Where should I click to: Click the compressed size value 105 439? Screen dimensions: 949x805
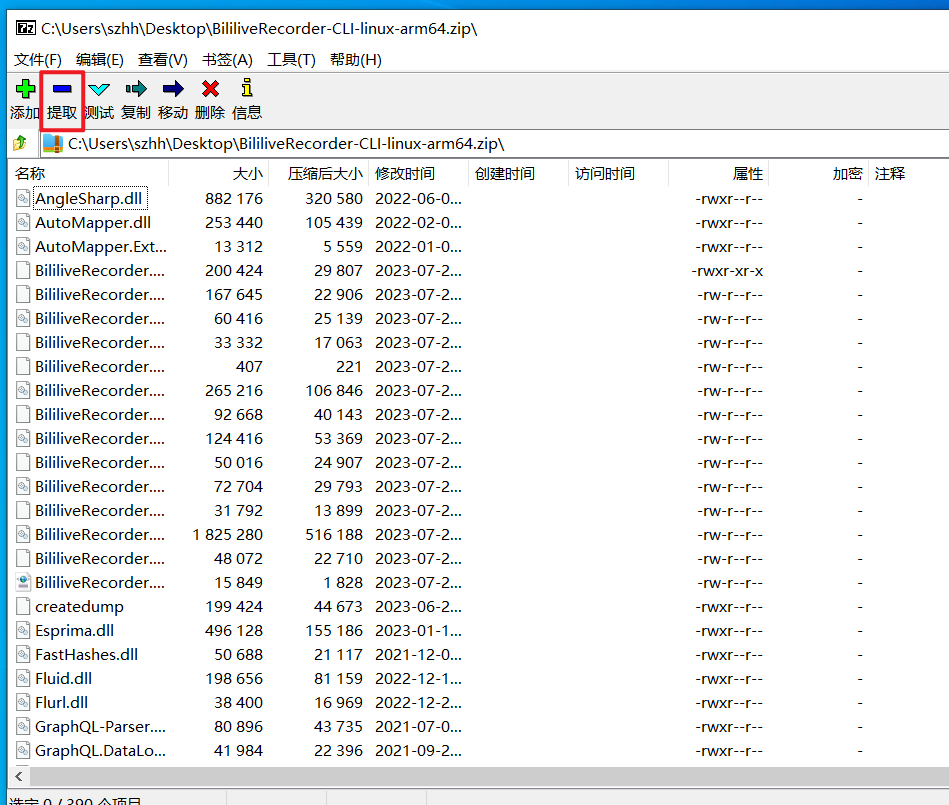[x=334, y=223]
